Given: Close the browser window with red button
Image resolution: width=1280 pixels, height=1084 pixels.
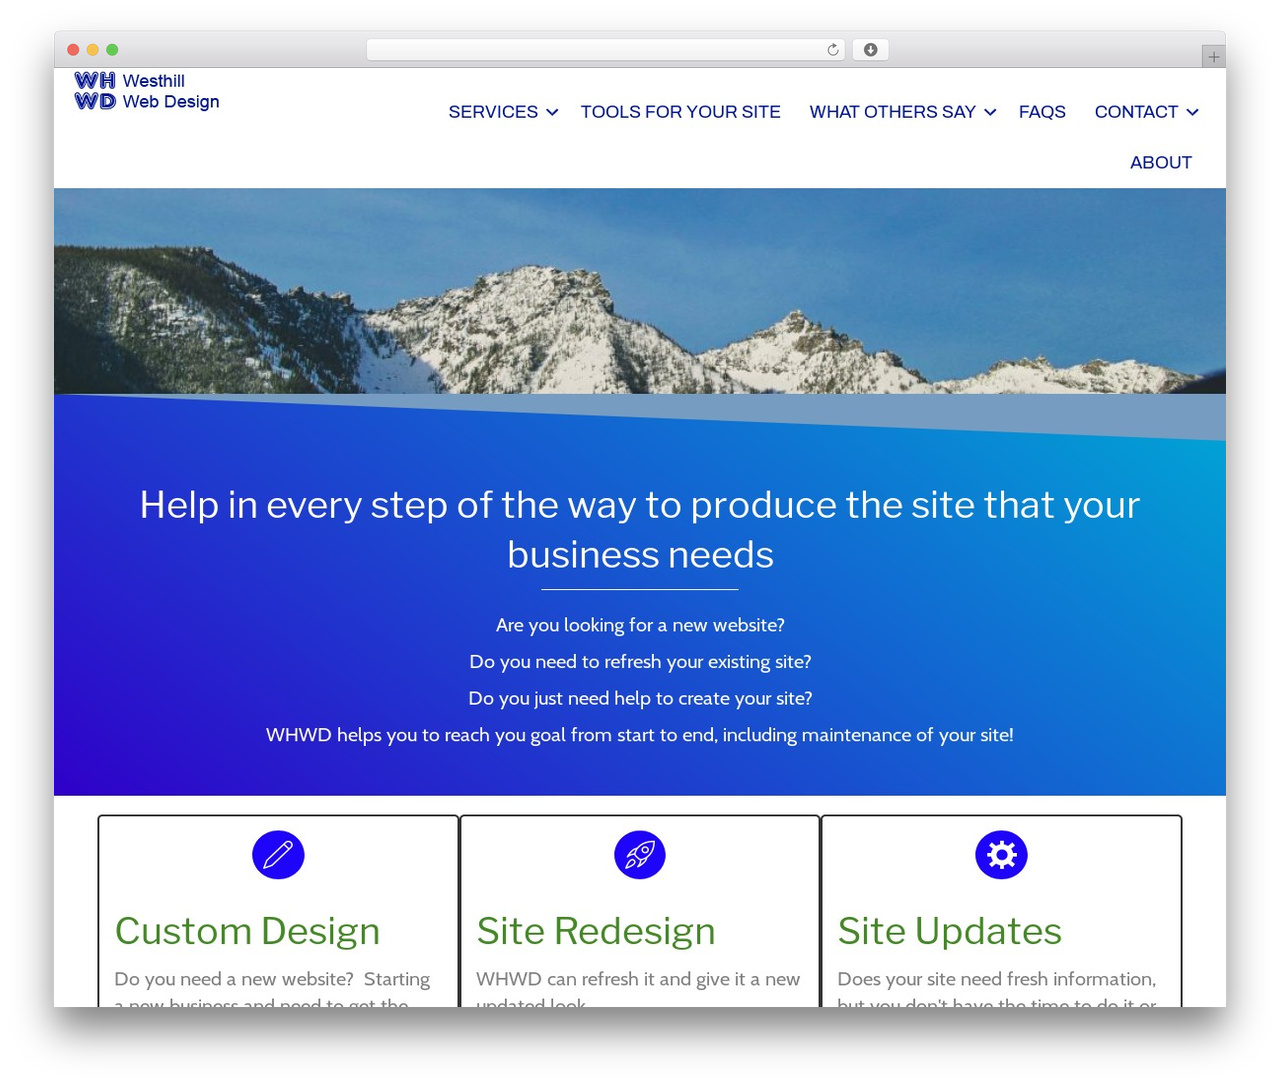Looking at the screenshot, I should pos(73,50).
